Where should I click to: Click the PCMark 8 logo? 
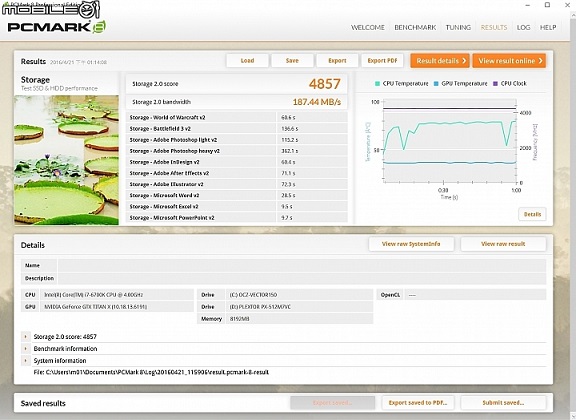[x=57, y=27]
